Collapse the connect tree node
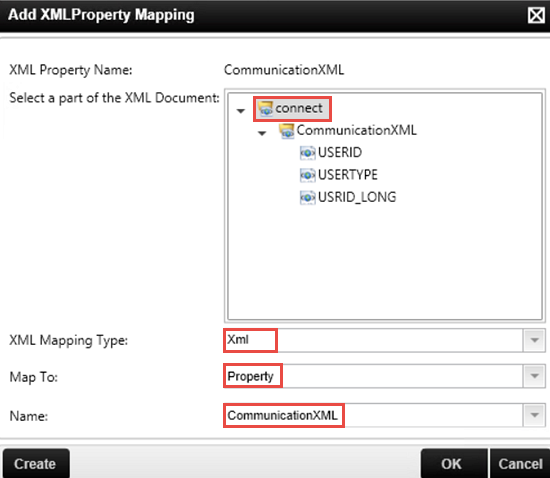 (x=241, y=111)
